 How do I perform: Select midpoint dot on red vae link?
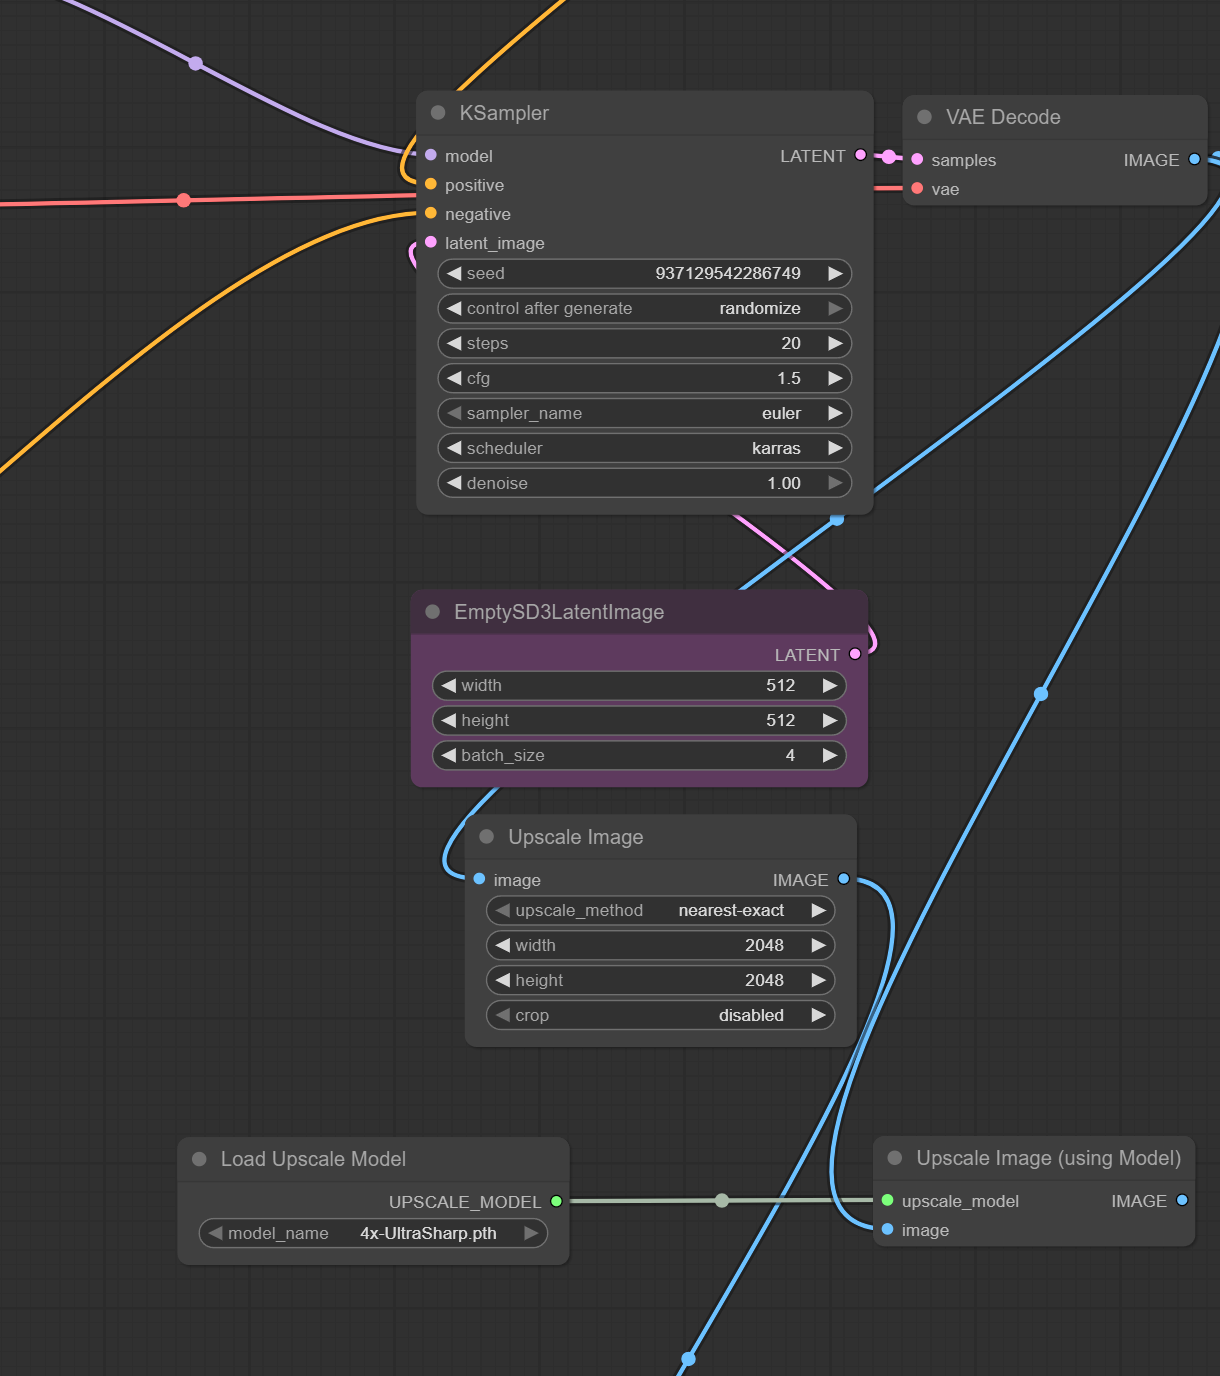click(x=184, y=200)
